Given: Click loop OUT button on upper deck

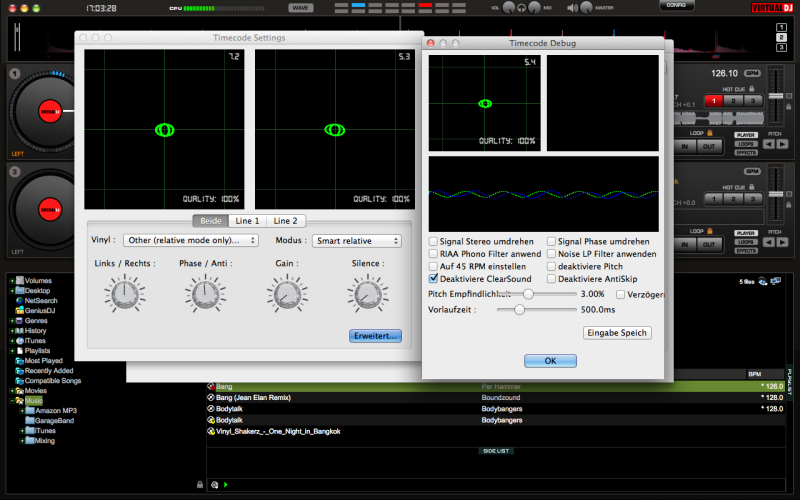Looking at the screenshot, I should point(709,146).
